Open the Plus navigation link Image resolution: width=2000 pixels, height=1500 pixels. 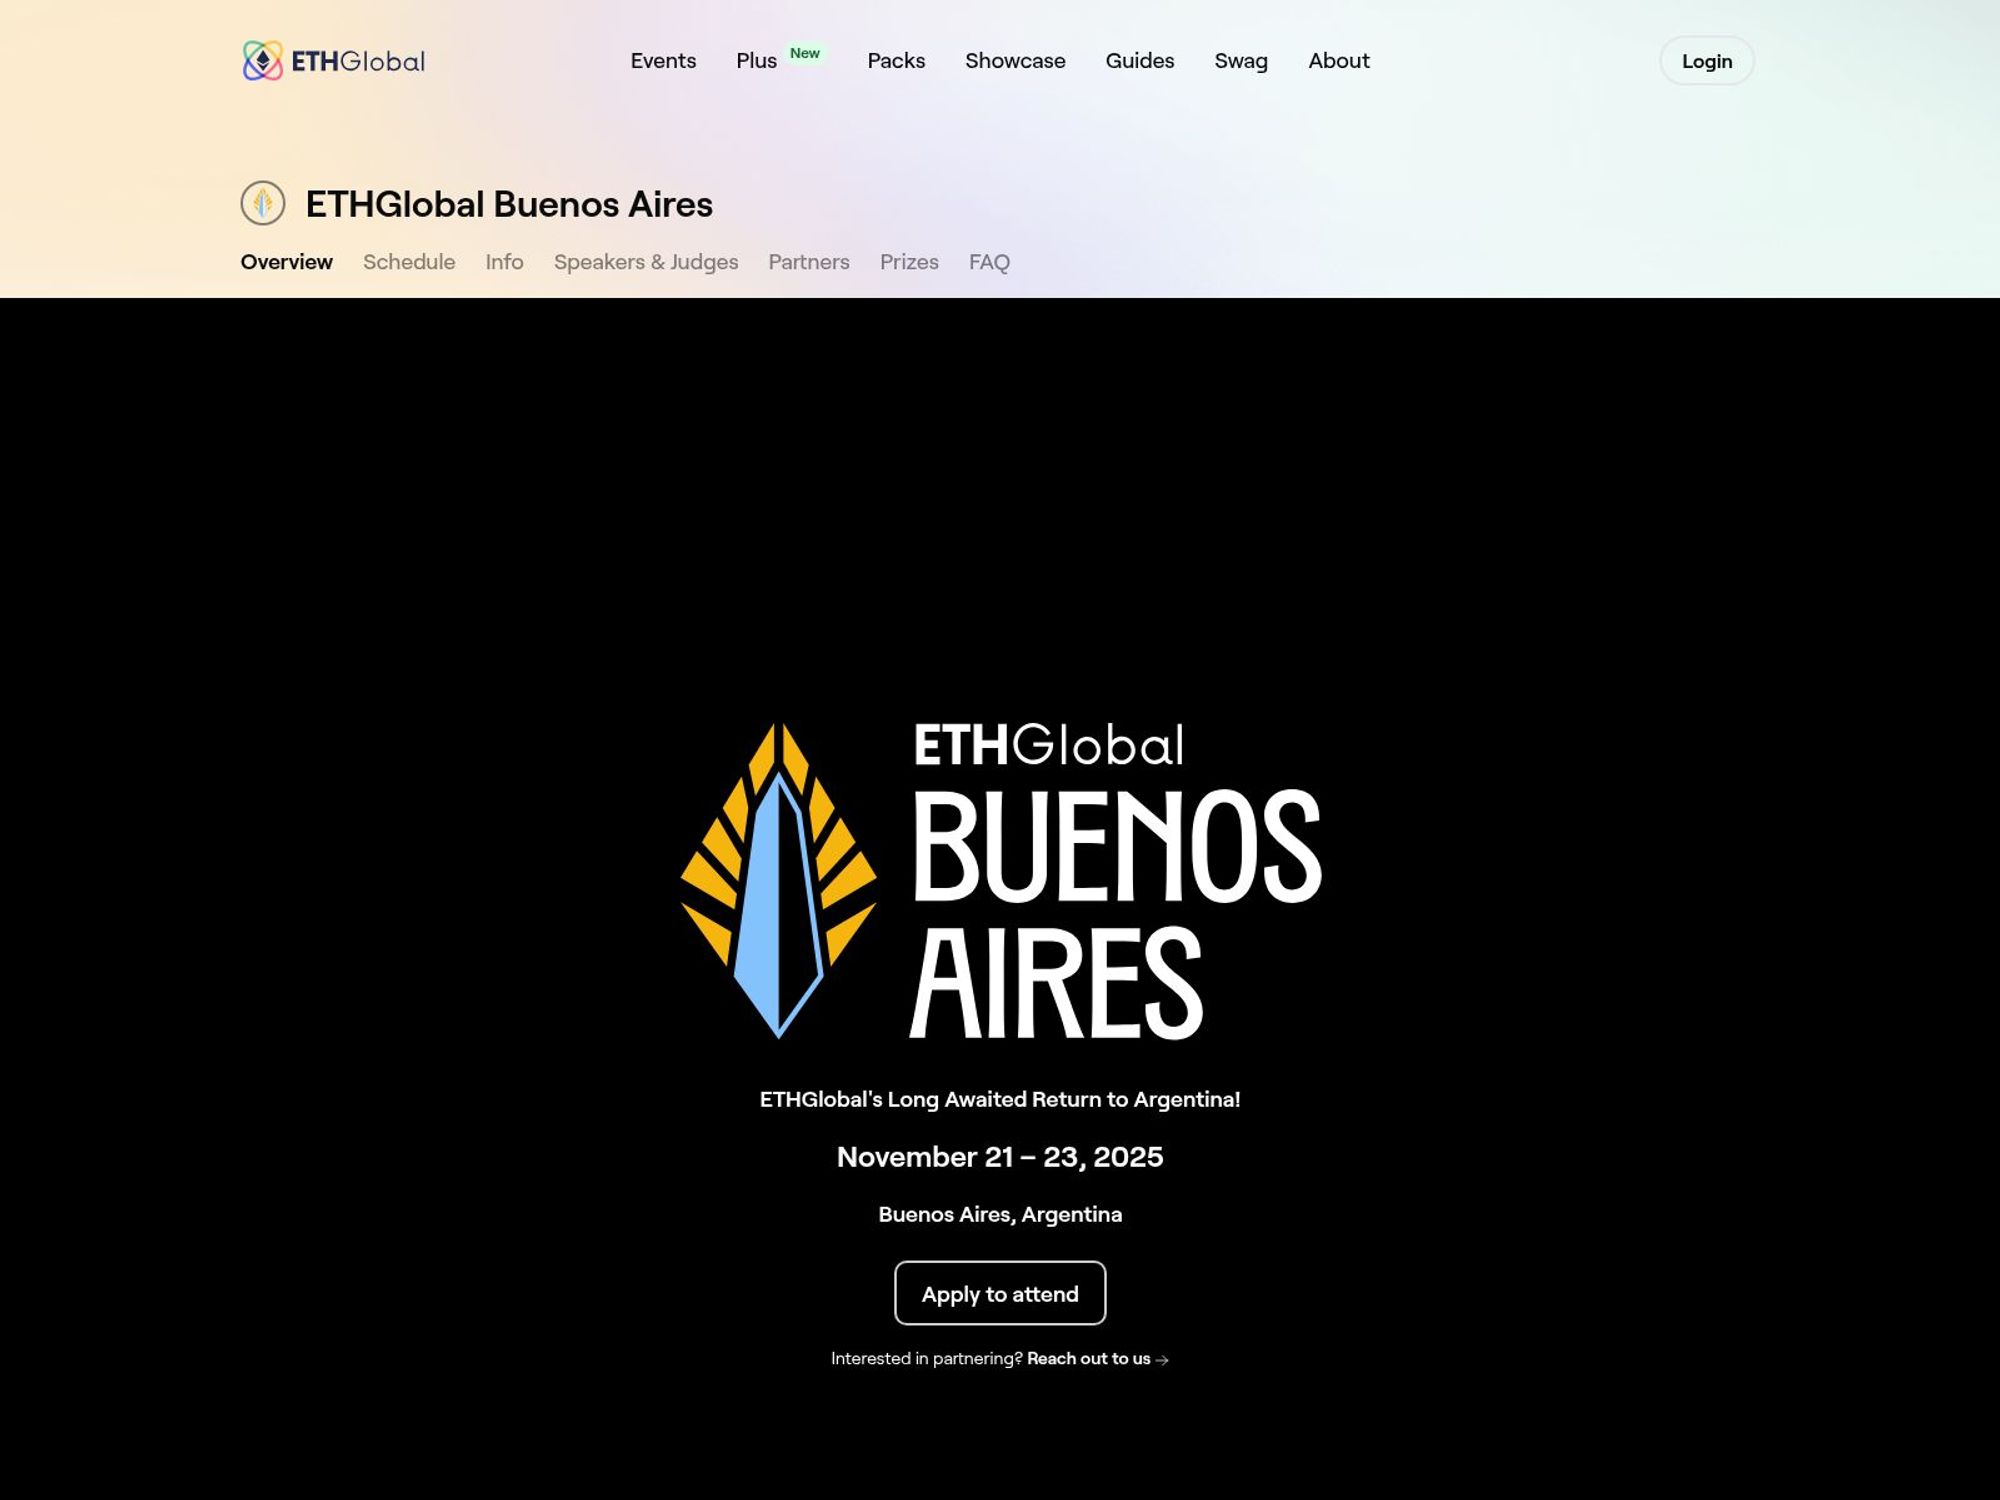pyautogui.click(x=756, y=61)
